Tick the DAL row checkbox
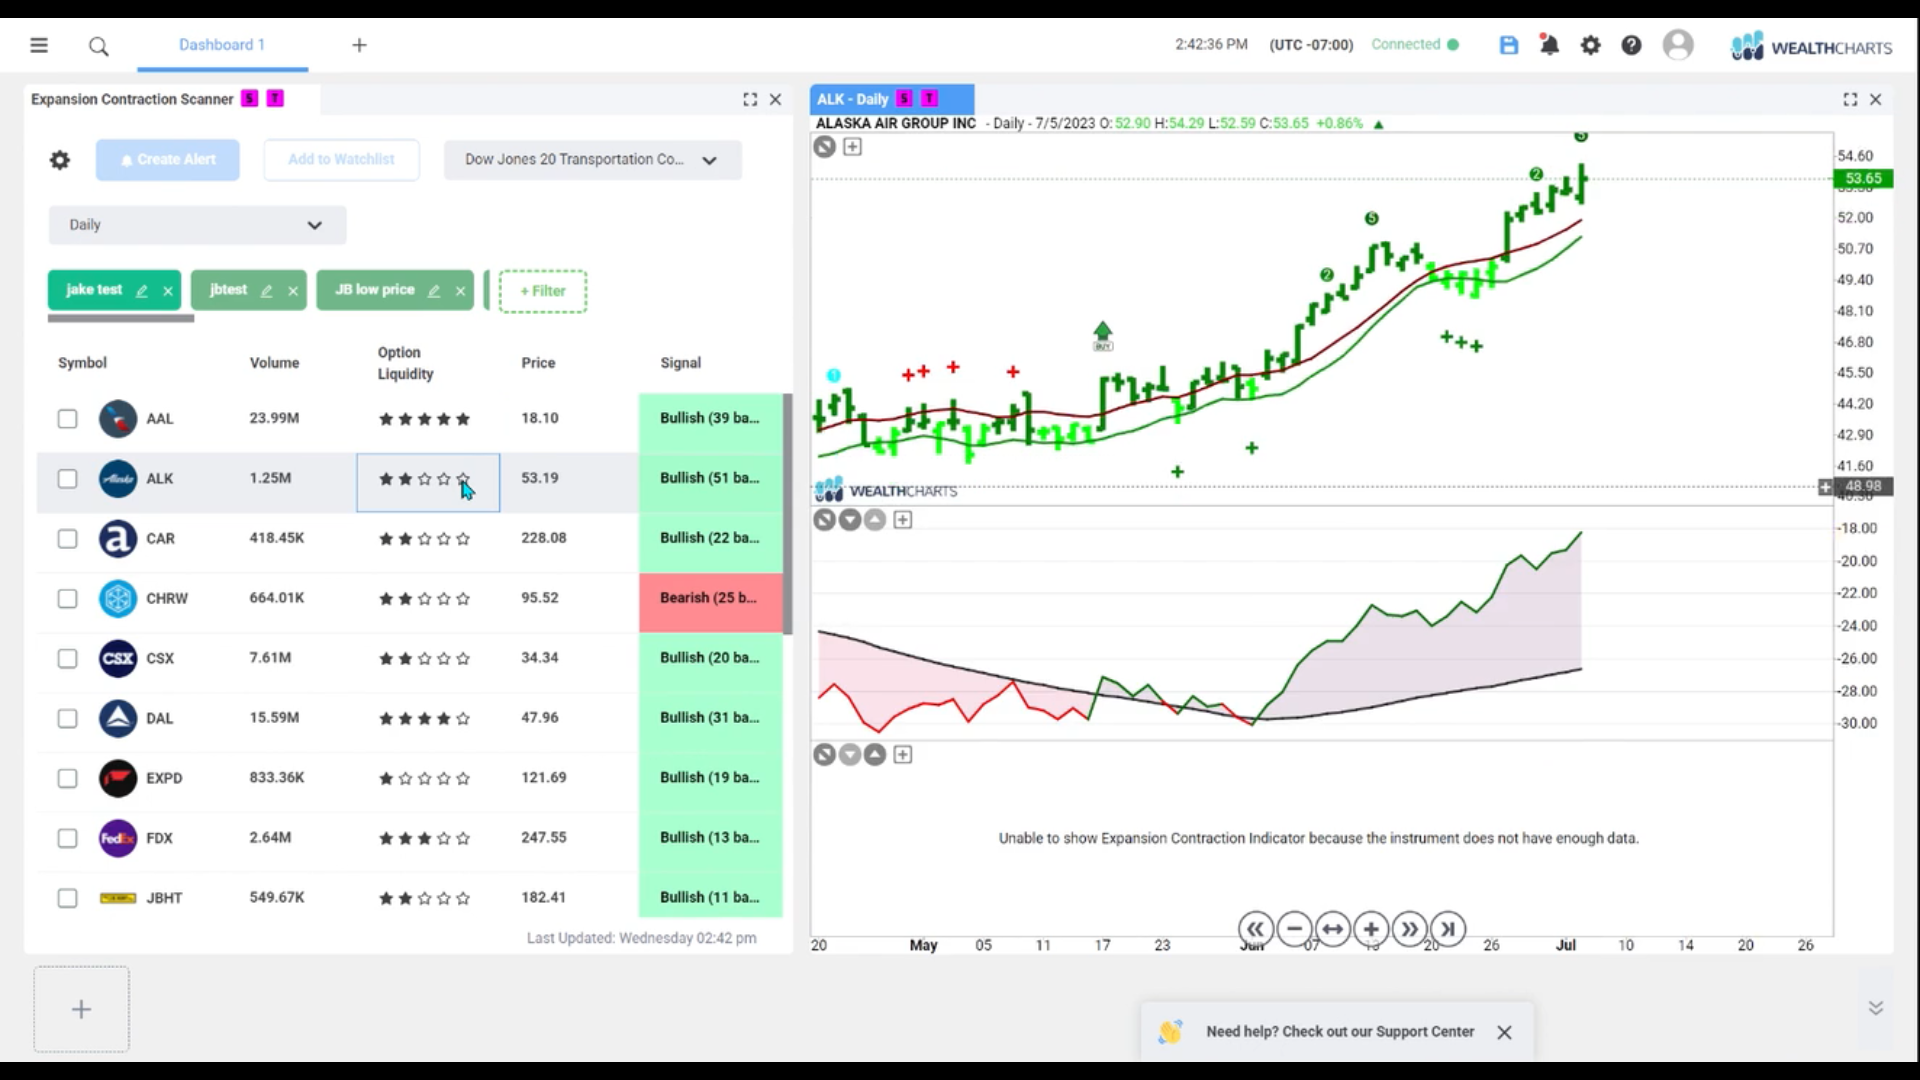 [67, 719]
